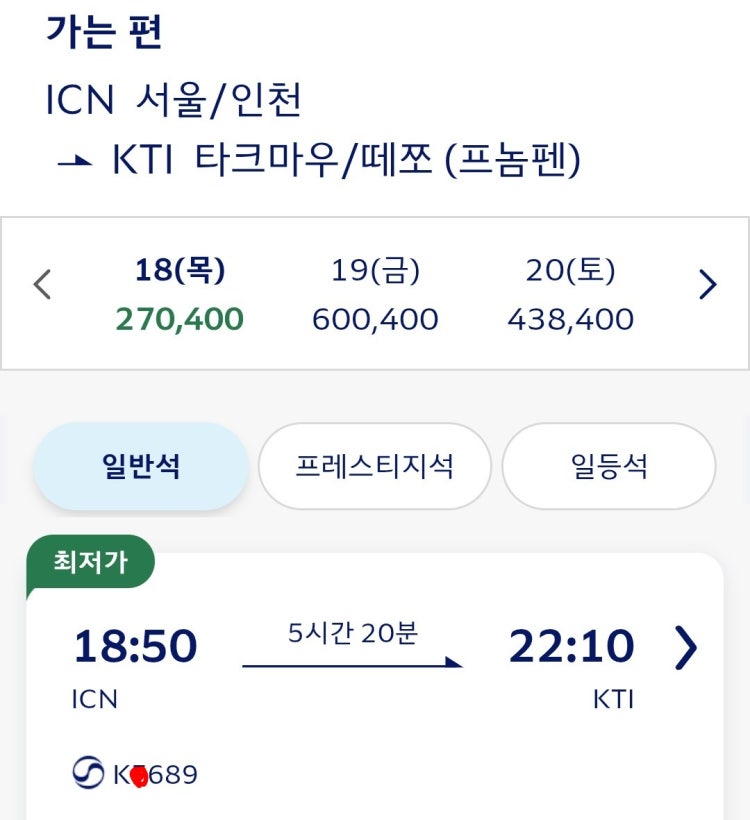Click the flight number ending in 689

pos(155,775)
